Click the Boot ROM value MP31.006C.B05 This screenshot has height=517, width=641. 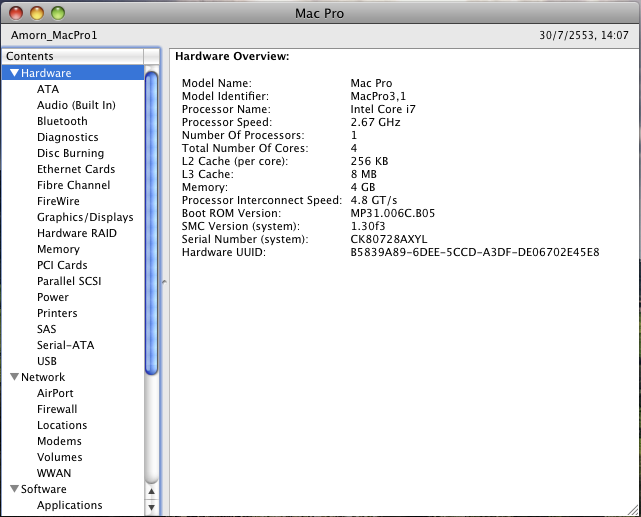click(393, 213)
